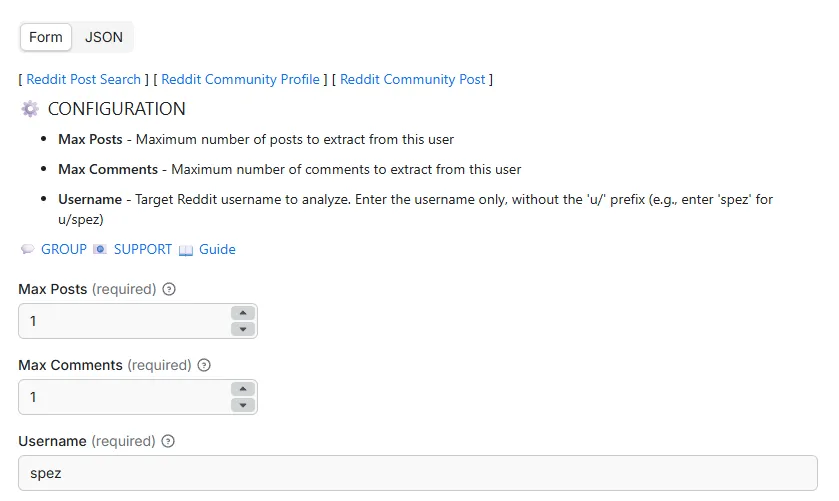Decrease Max Comments with down arrow
Viewport: 839px width, 501px height.
[243, 405]
